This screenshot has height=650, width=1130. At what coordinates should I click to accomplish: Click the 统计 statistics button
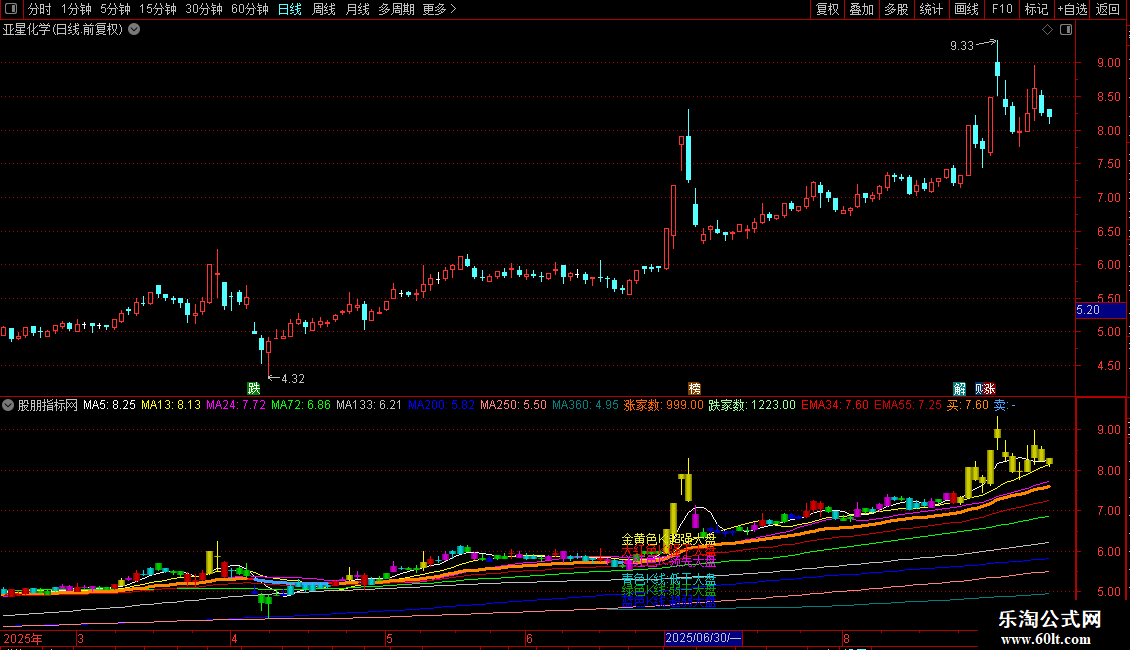931,9
